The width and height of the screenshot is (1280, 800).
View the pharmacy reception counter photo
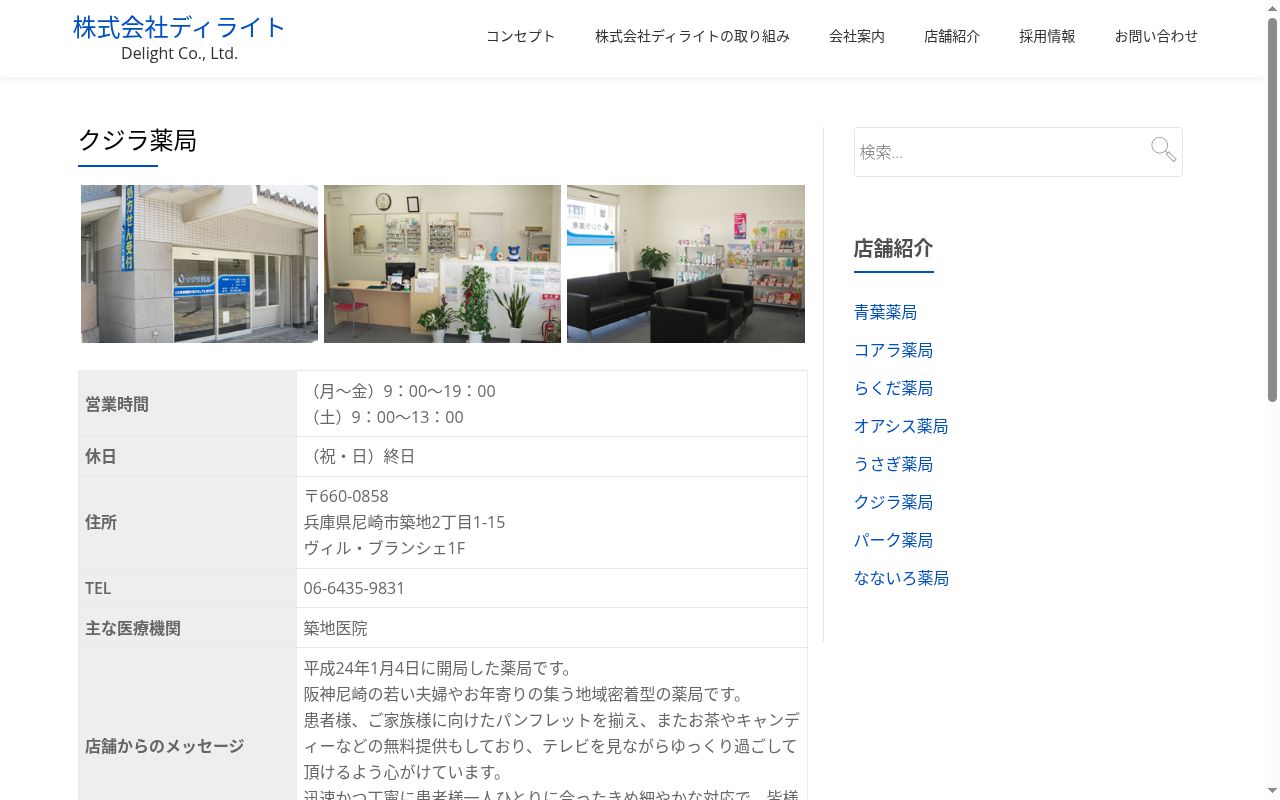tap(442, 264)
